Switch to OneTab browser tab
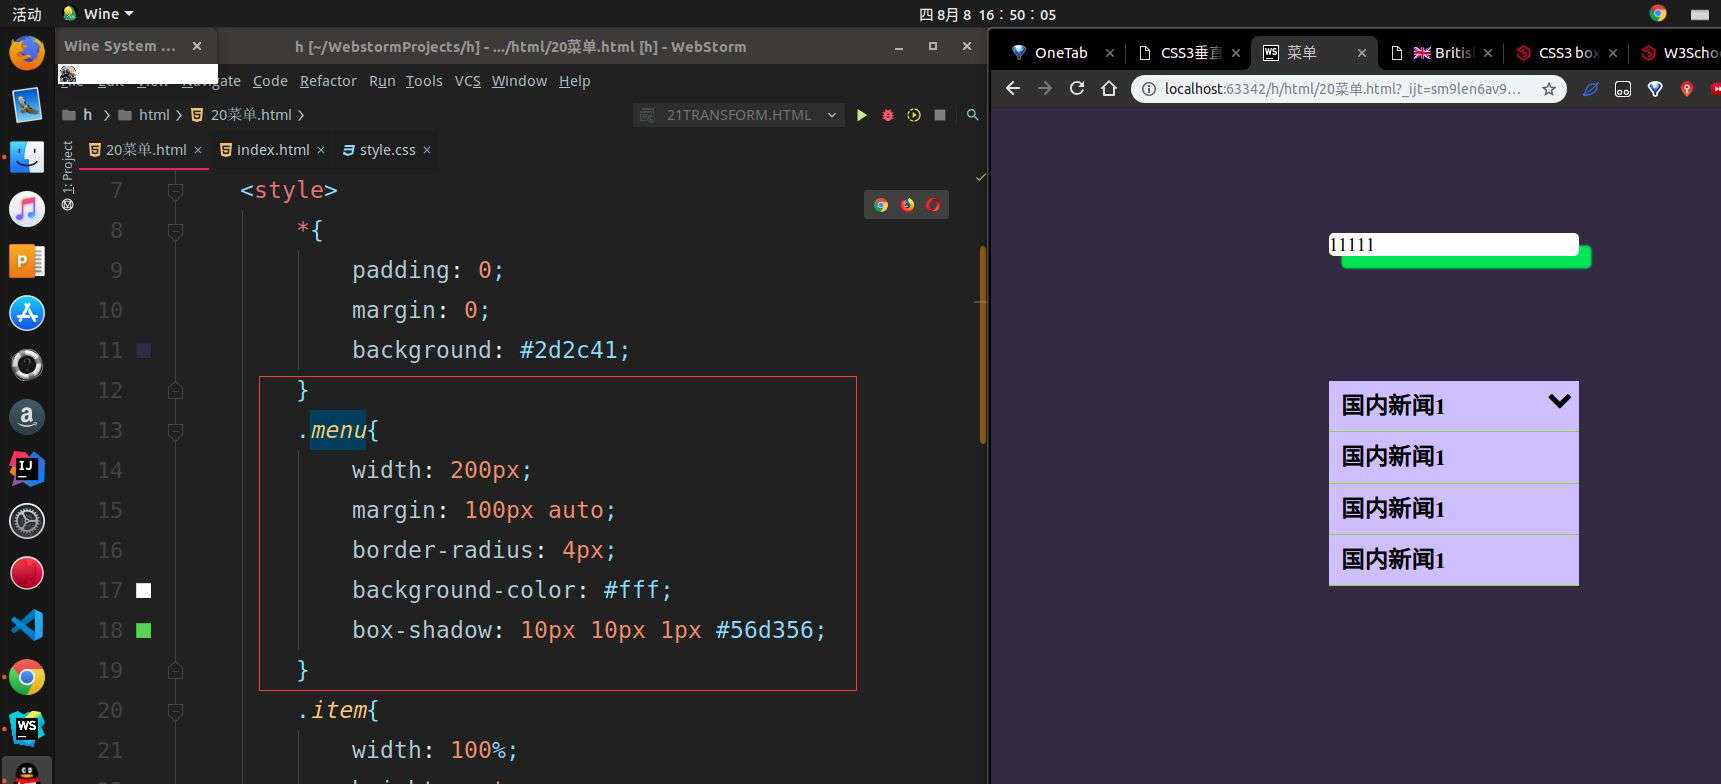 [1061, 53]
